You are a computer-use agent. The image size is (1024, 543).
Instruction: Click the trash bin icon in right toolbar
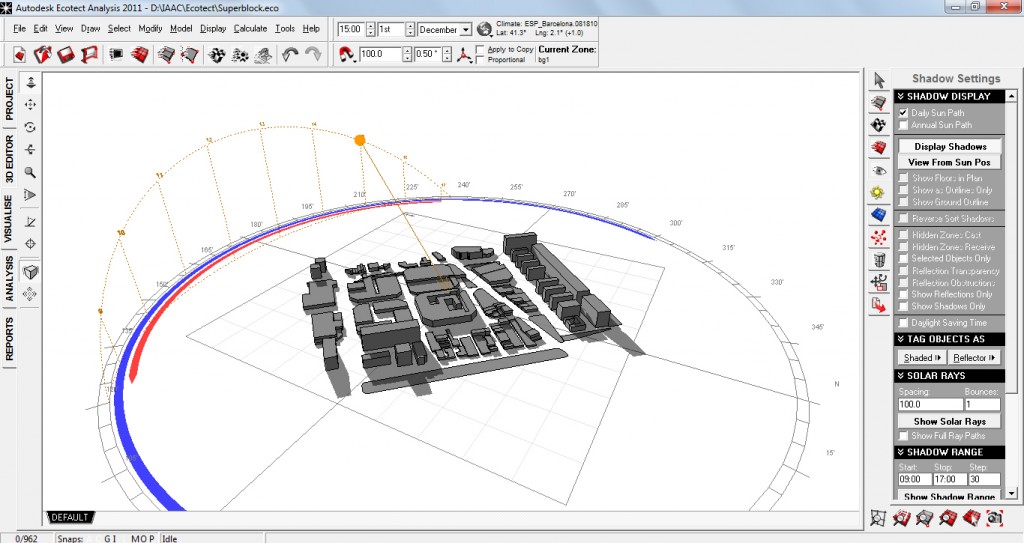tap(879, 261)
